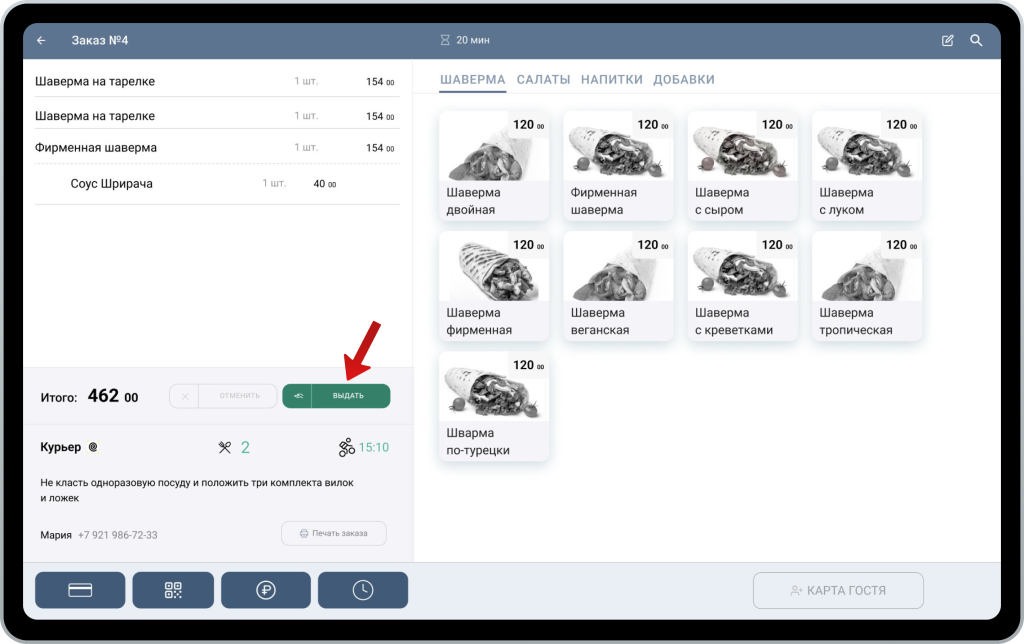Click the icon part of Выдать button

(298, 396)
